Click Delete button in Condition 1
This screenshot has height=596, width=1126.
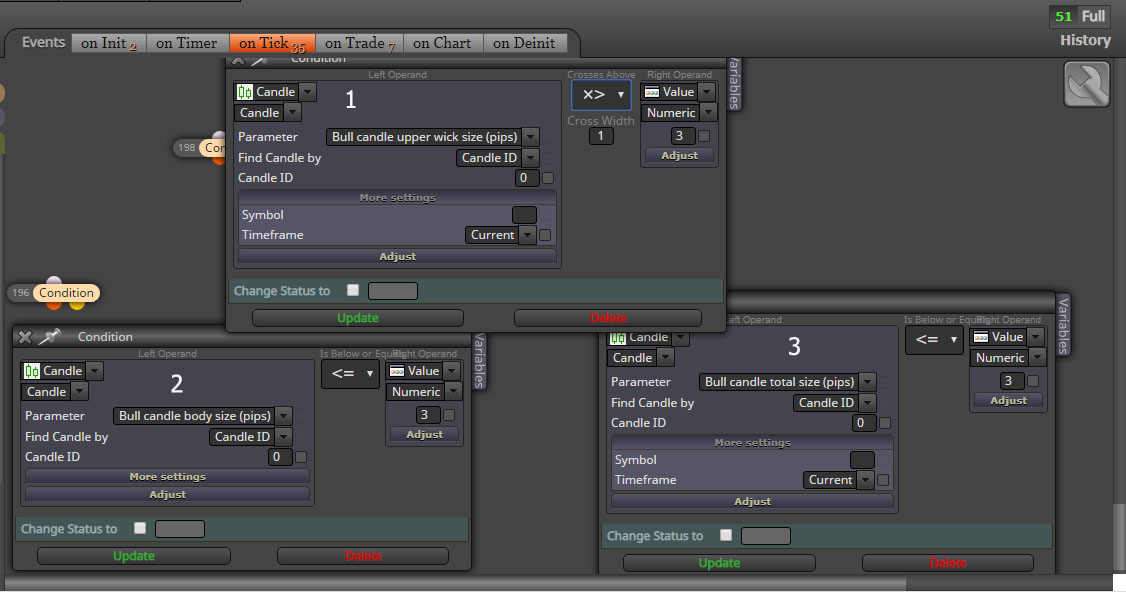[608, 318]
